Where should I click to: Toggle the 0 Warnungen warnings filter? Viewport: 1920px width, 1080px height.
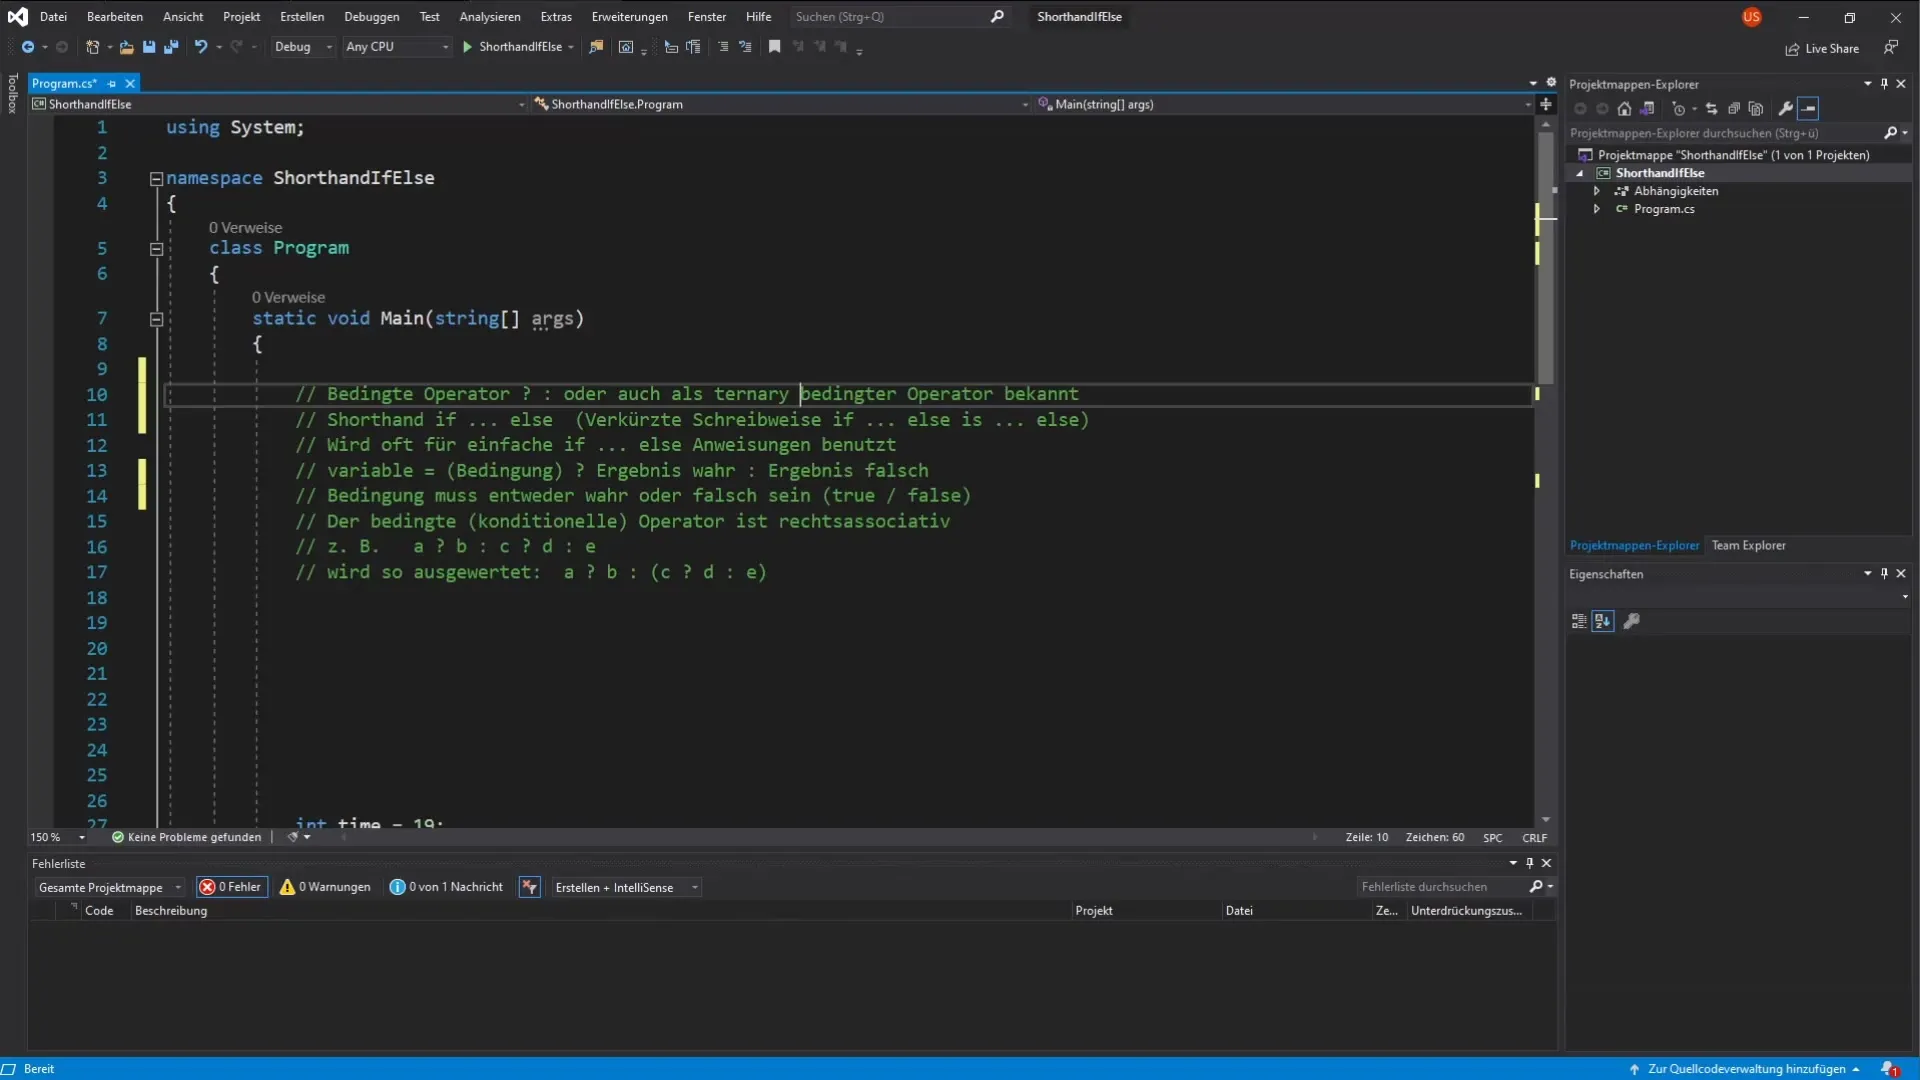(x=325, y=887)
